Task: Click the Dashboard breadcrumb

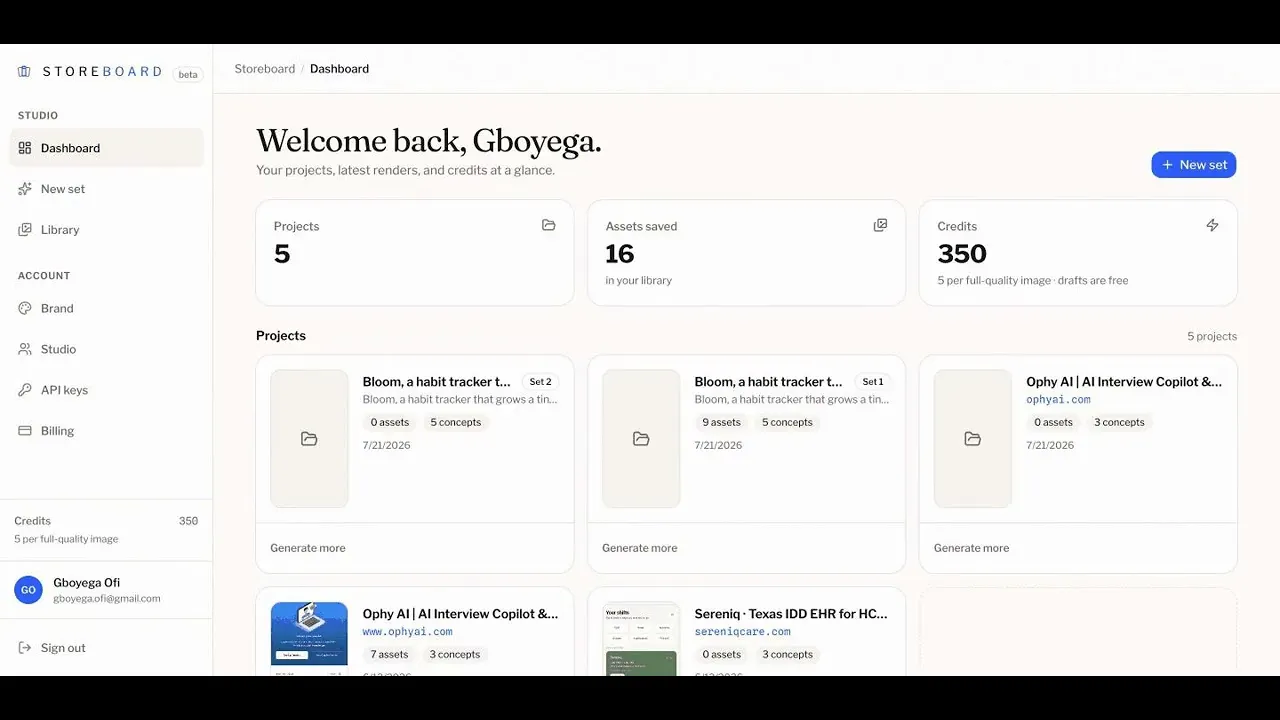Action: [x=339, y=69]
